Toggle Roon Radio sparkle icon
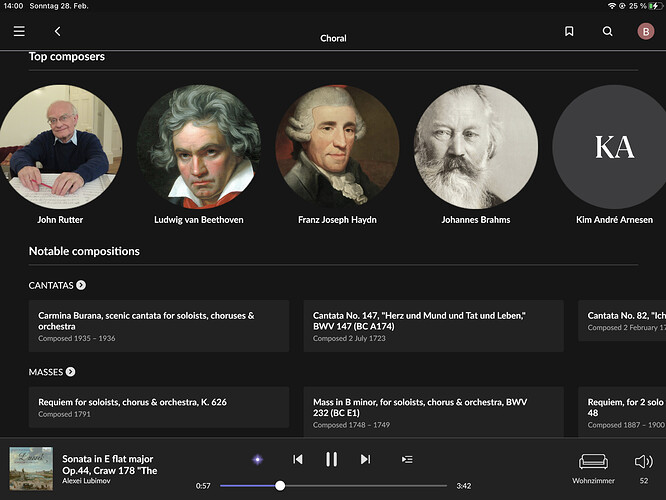 [x=257, y=459]
